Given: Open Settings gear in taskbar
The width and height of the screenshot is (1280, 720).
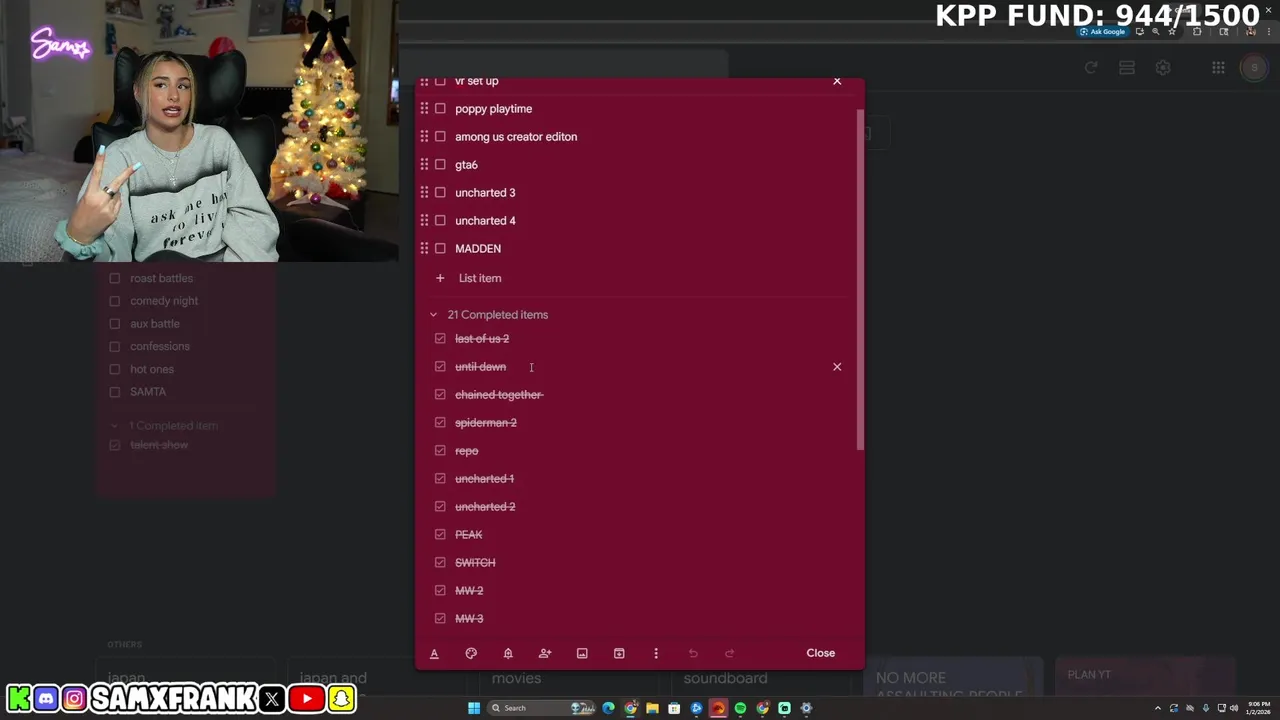Looking at the screenshot, I should [x=806, y=708].
